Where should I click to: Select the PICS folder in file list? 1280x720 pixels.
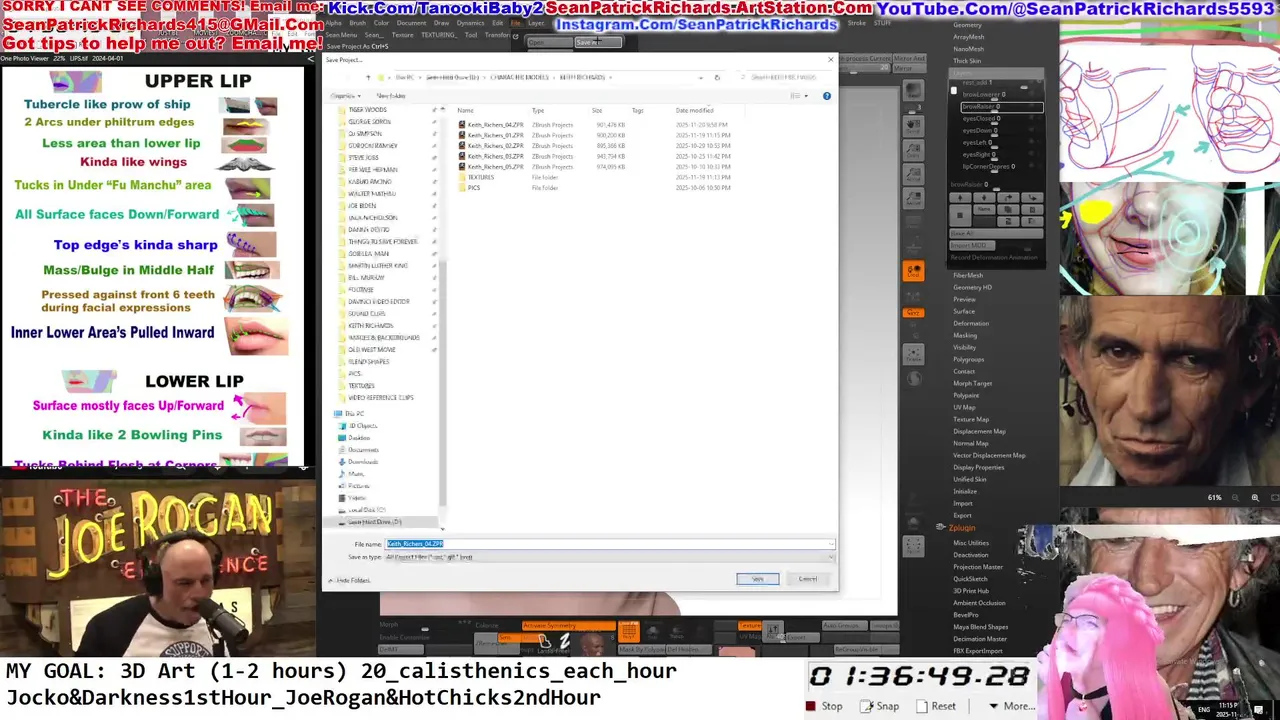click(473, 188)
